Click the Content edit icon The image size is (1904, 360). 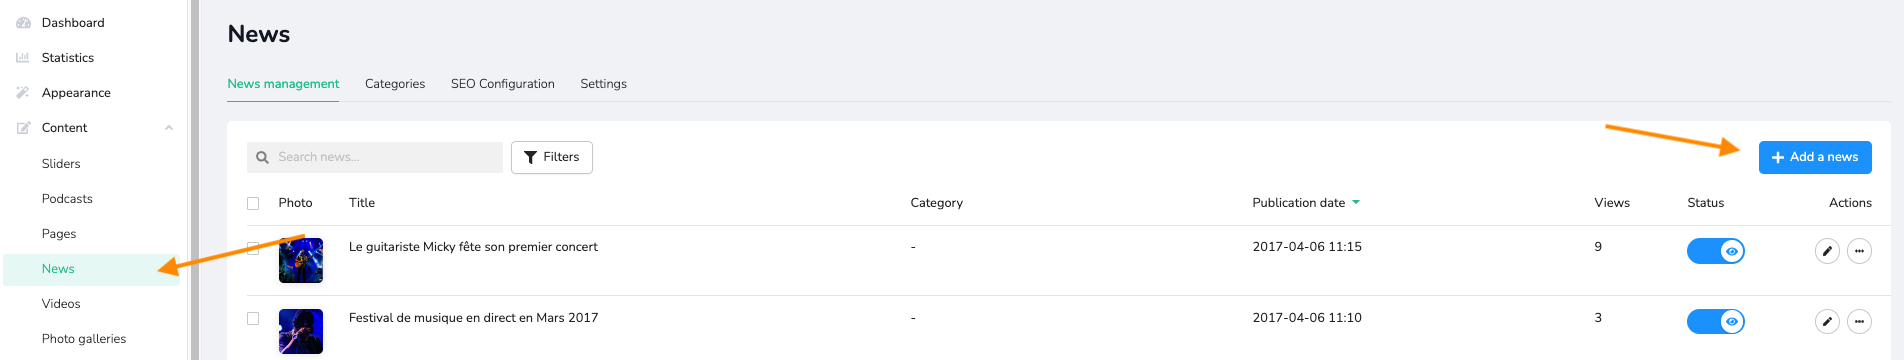[x=23, y=127]
